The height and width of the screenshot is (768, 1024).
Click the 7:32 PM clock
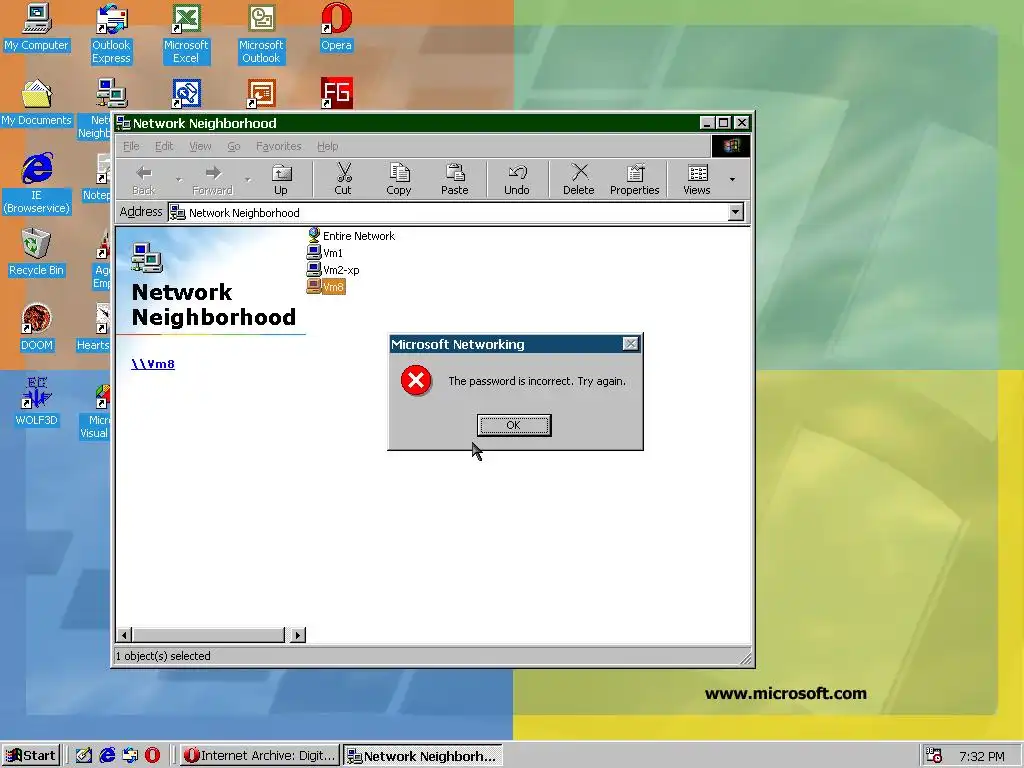982,756
